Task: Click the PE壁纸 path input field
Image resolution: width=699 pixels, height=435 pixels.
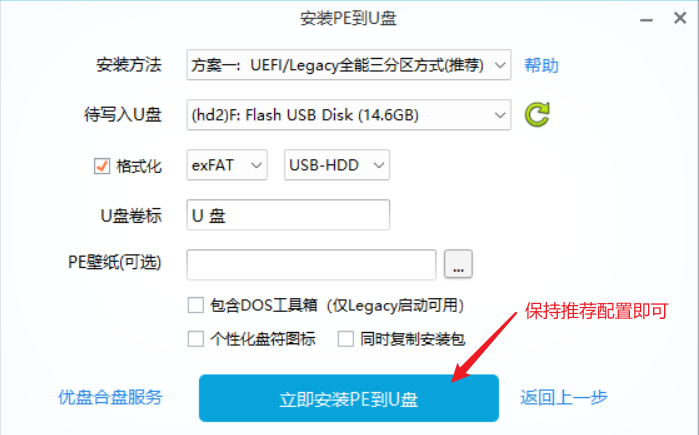Action: point(311,265)
